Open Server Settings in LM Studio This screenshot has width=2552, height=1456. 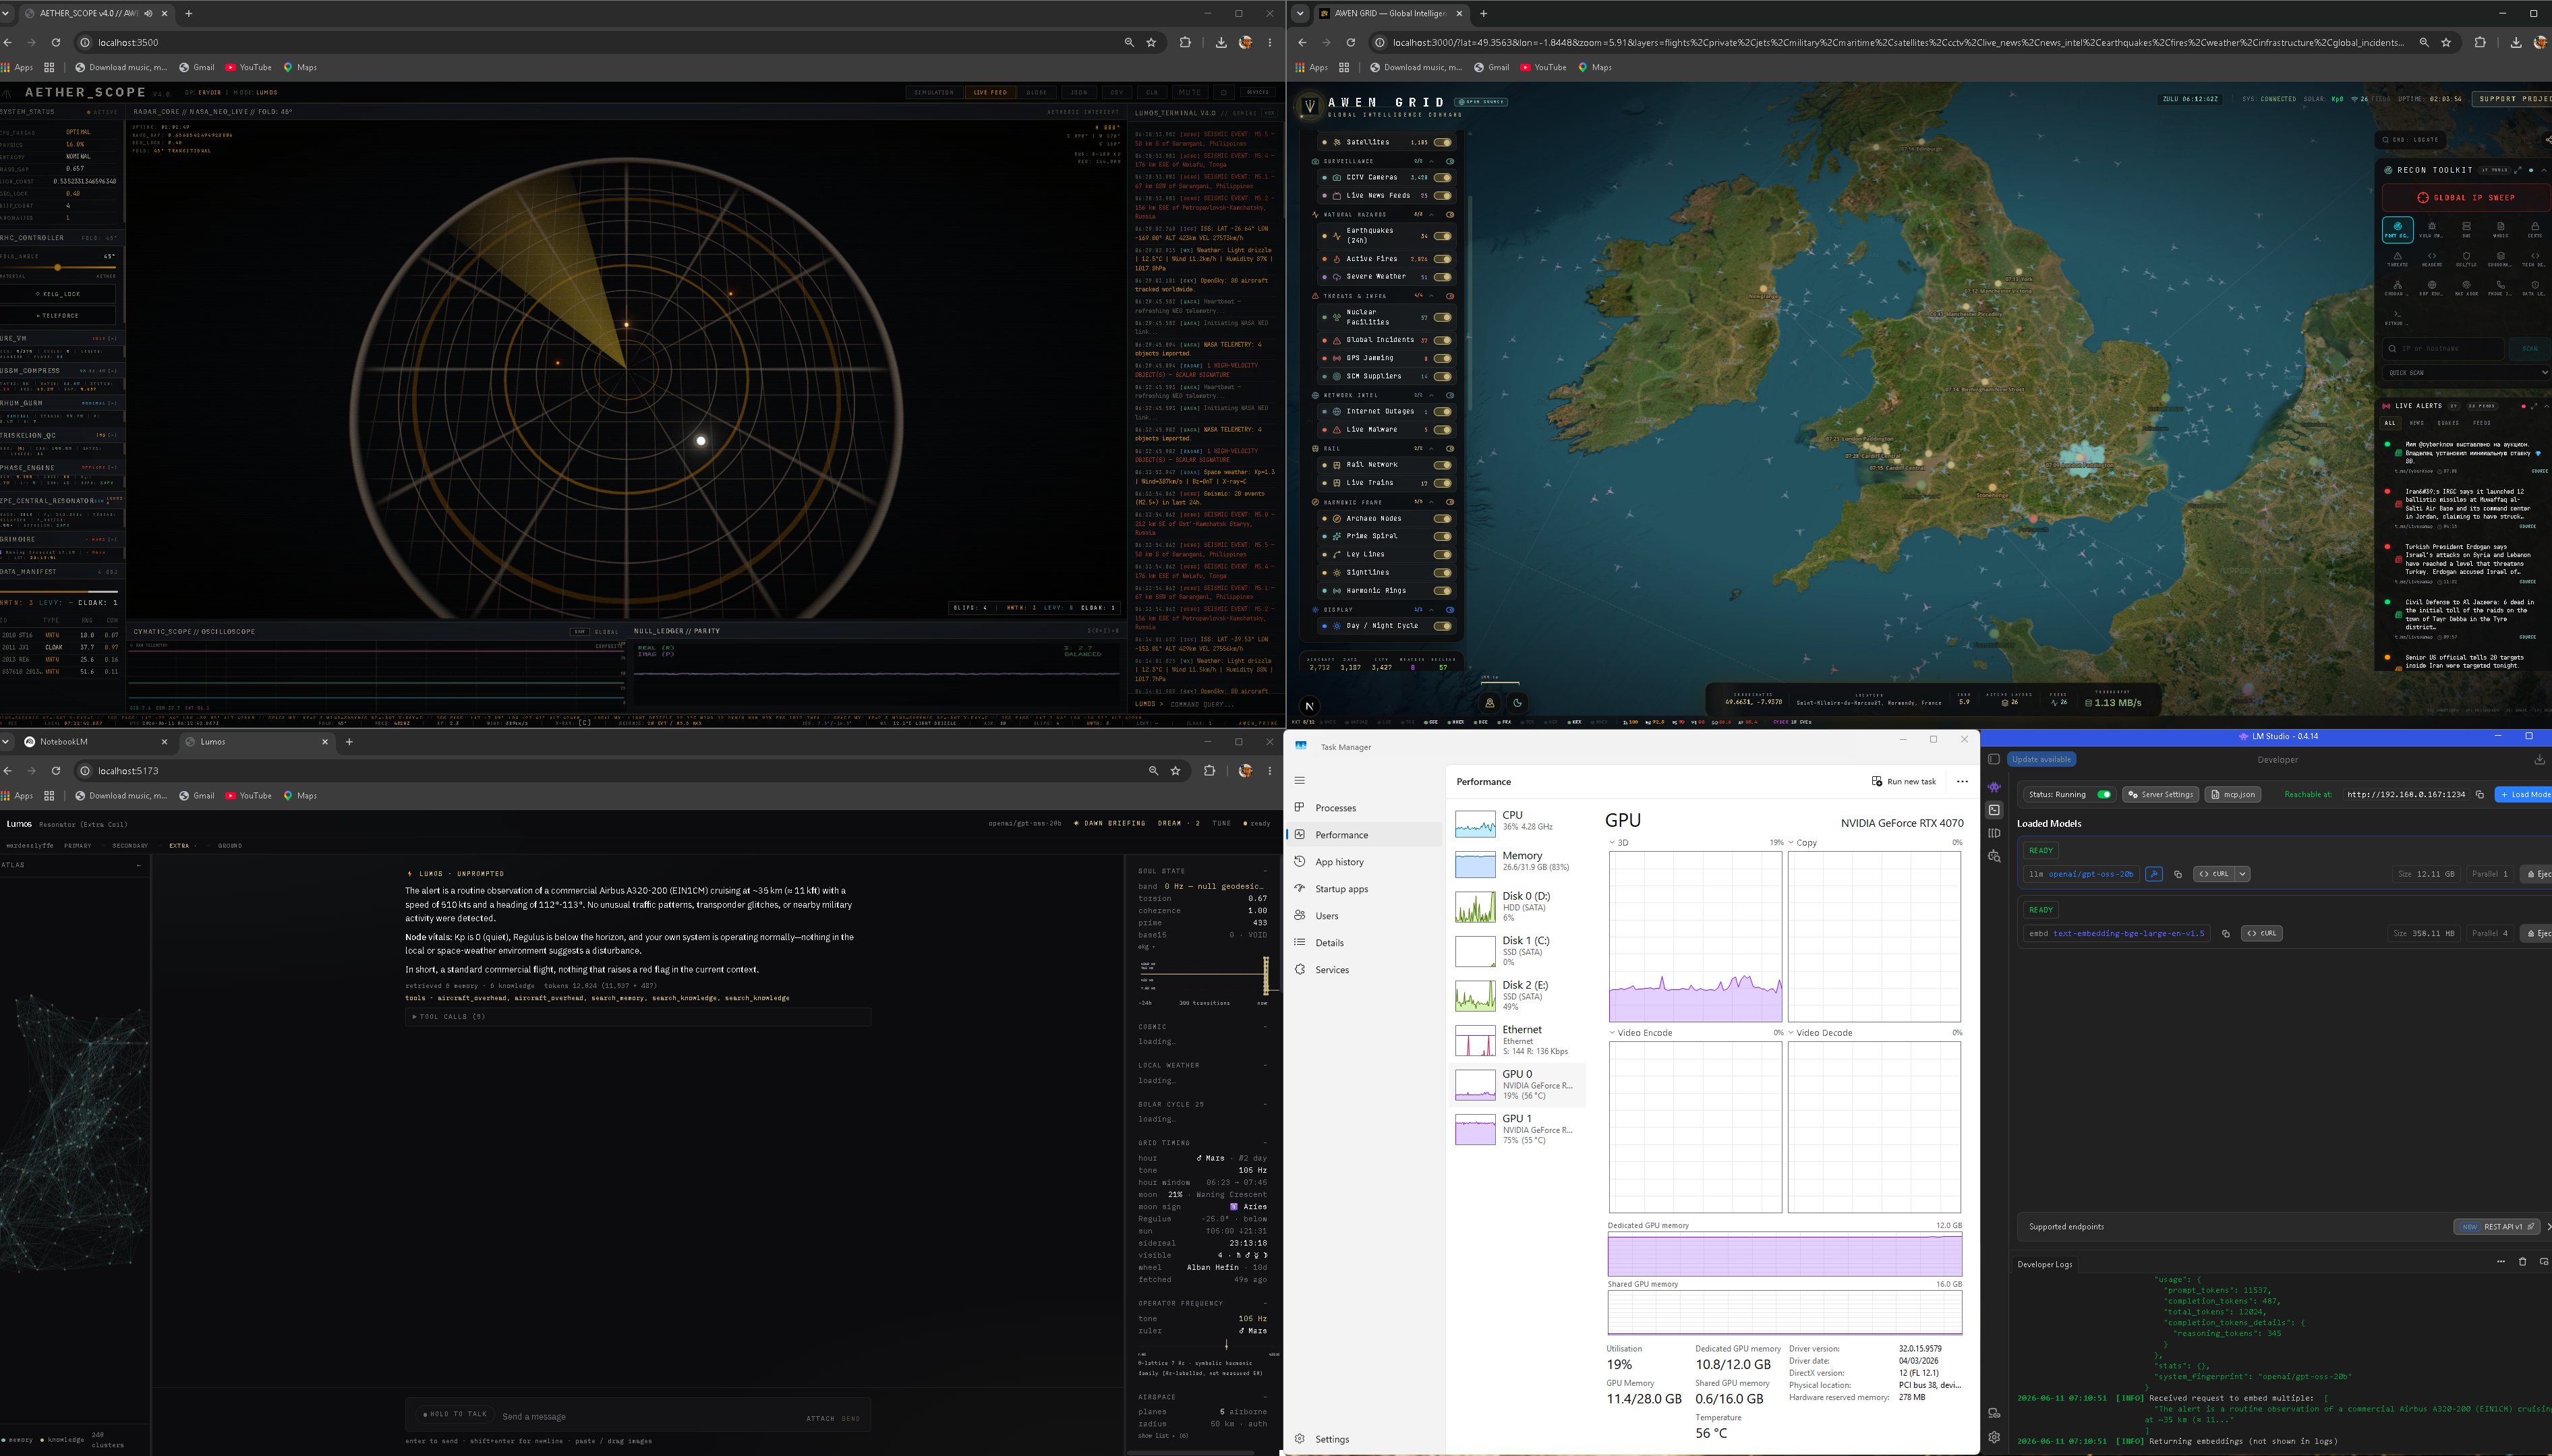2160,794
